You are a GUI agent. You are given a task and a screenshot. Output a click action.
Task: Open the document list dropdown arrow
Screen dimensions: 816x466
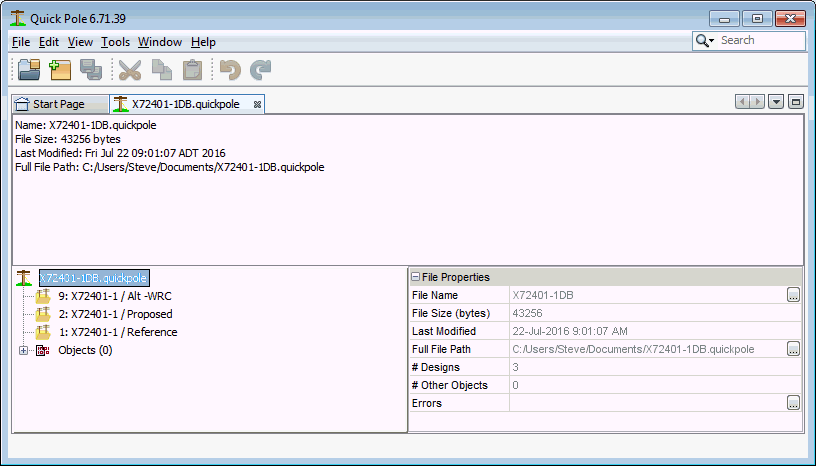point(776,102)
